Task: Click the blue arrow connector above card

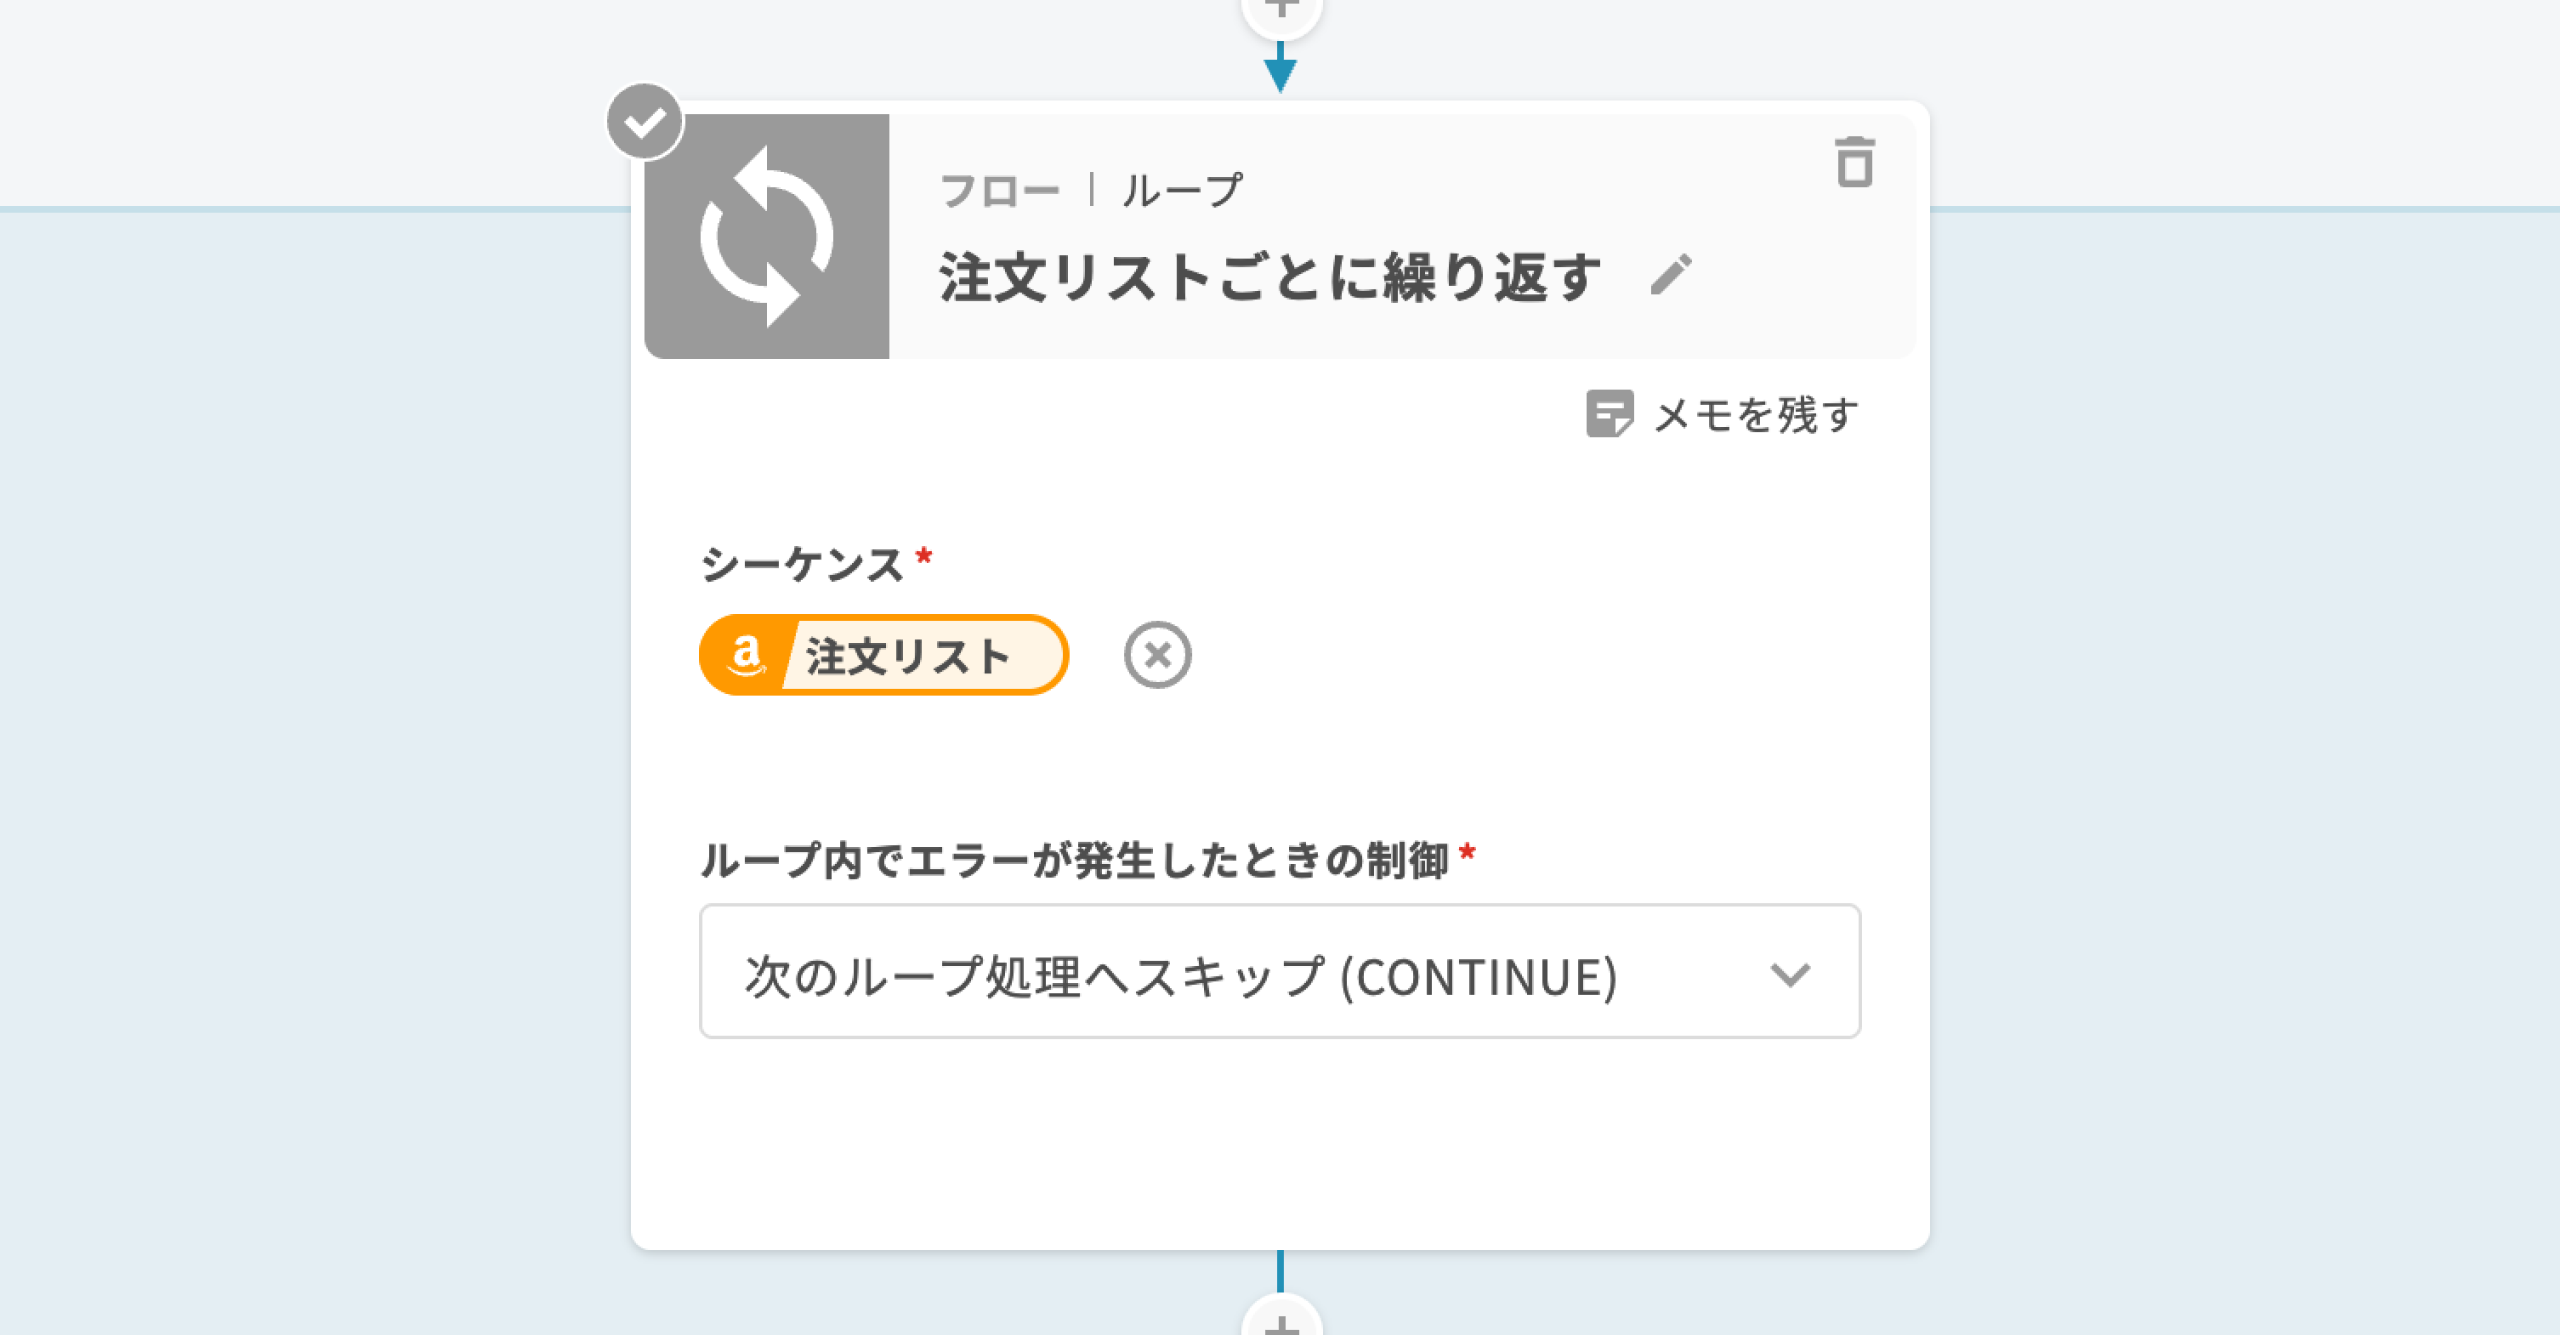Action: pyautogui.click(x=1280, y=72)
